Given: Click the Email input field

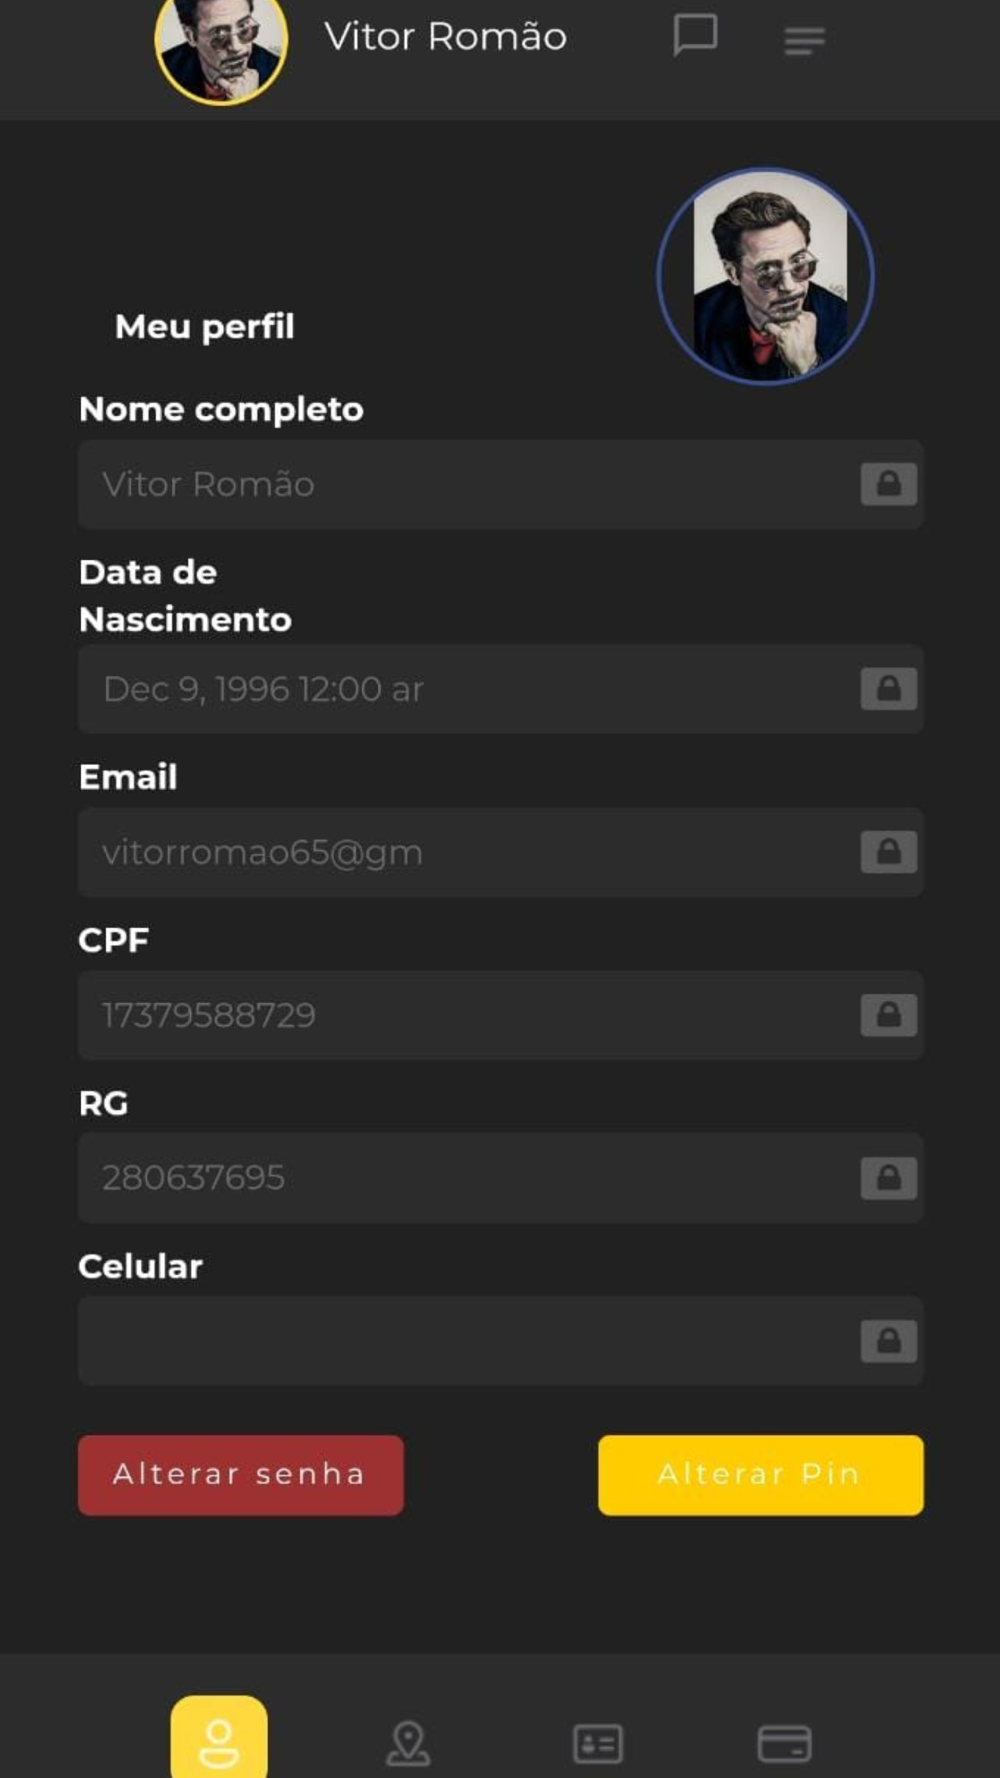Looking at the screenshot, I should [x=501, y=852].
